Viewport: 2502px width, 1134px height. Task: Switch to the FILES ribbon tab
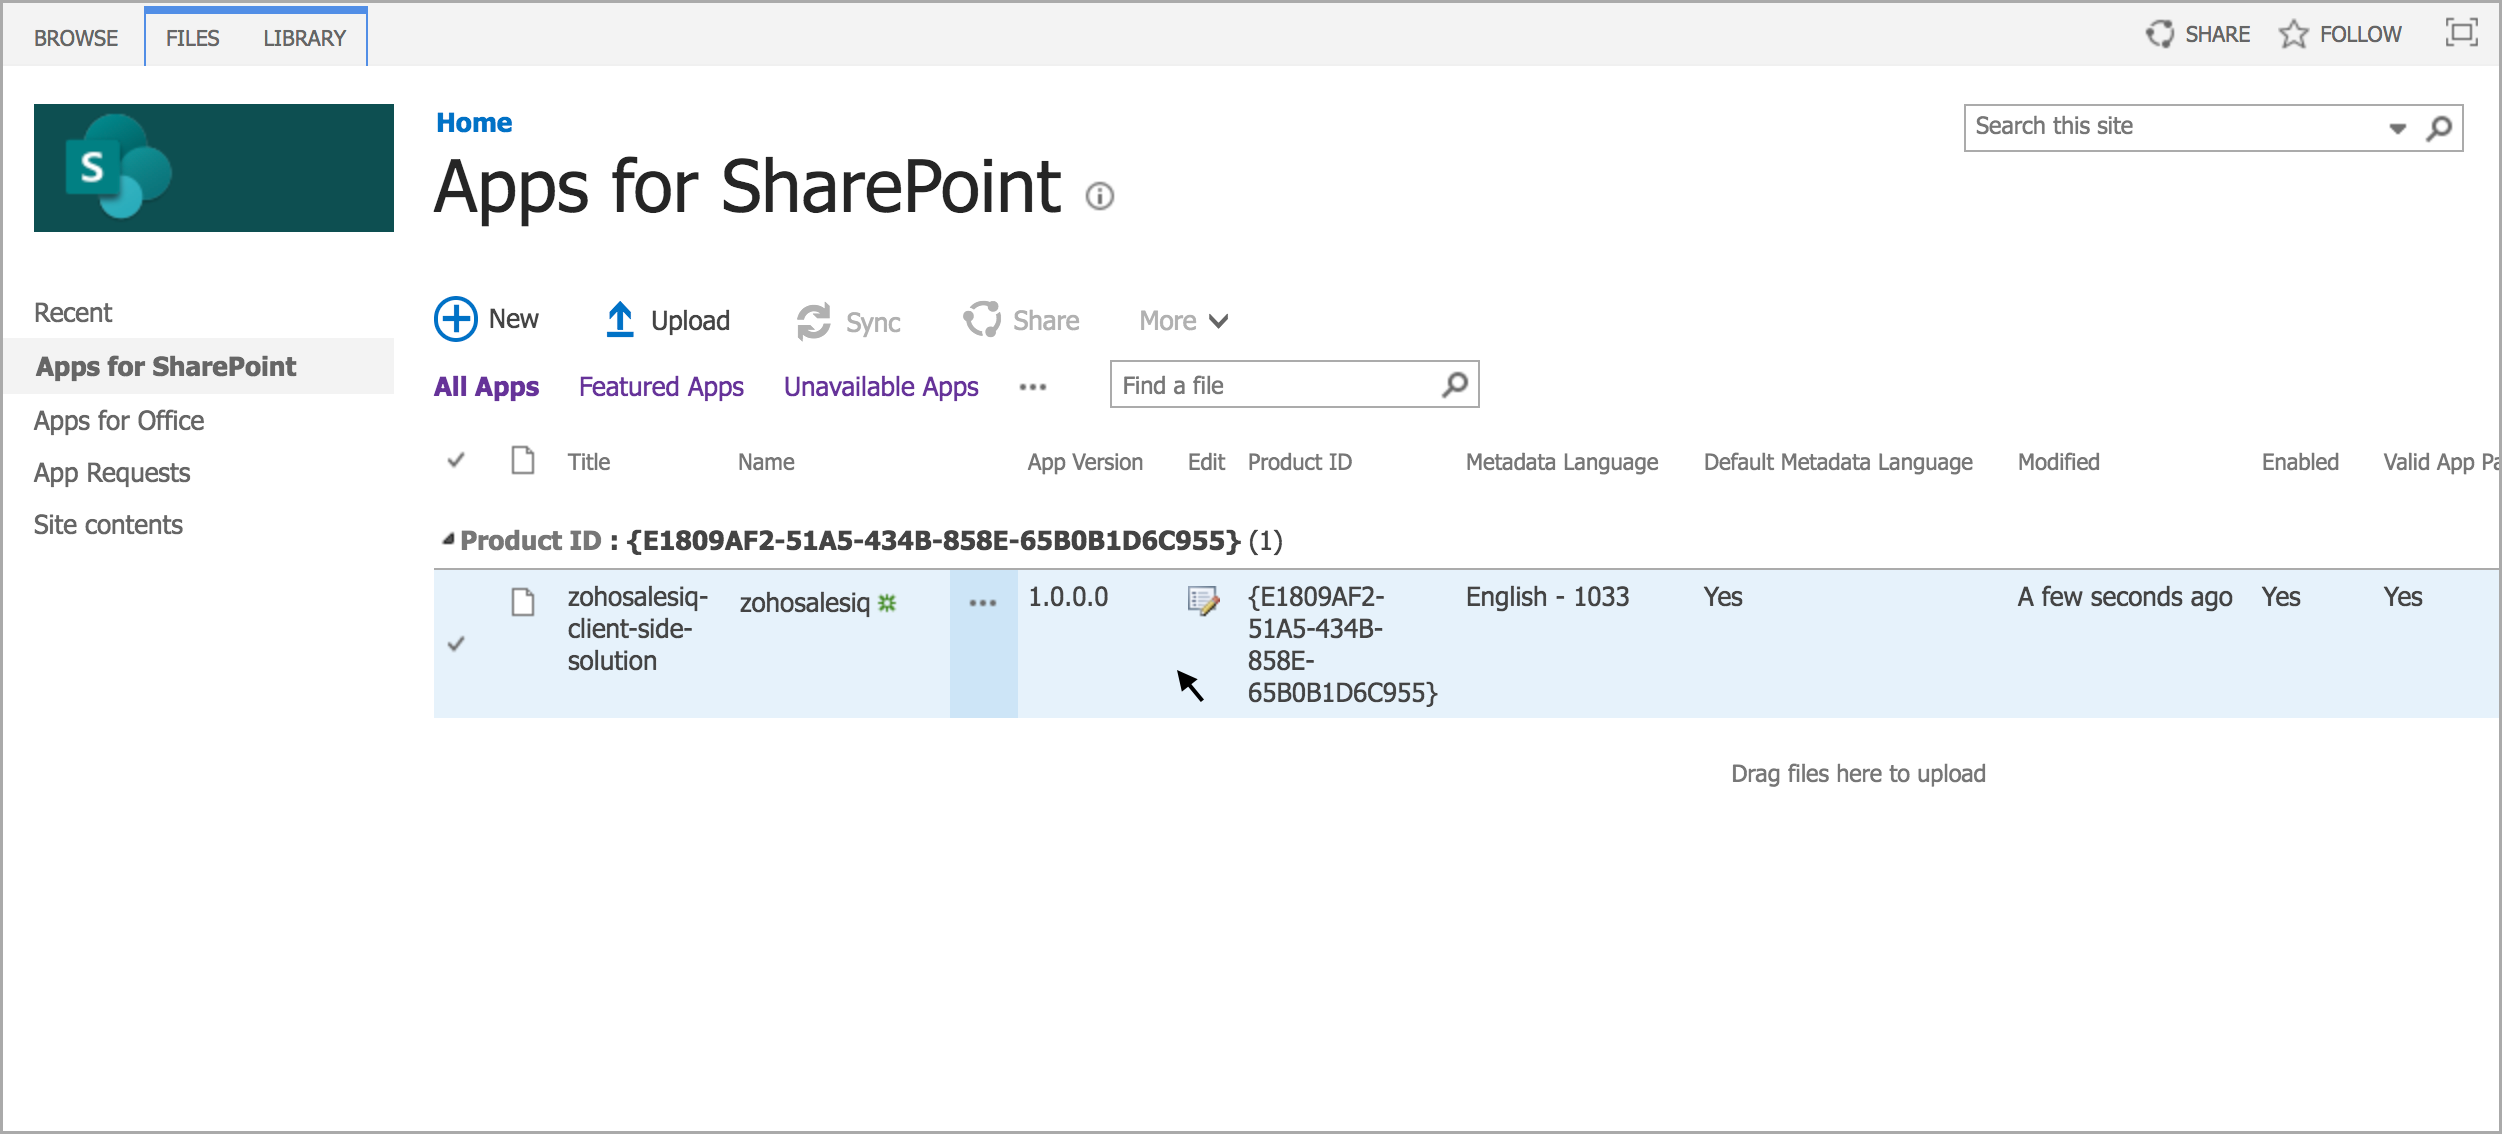192,38
